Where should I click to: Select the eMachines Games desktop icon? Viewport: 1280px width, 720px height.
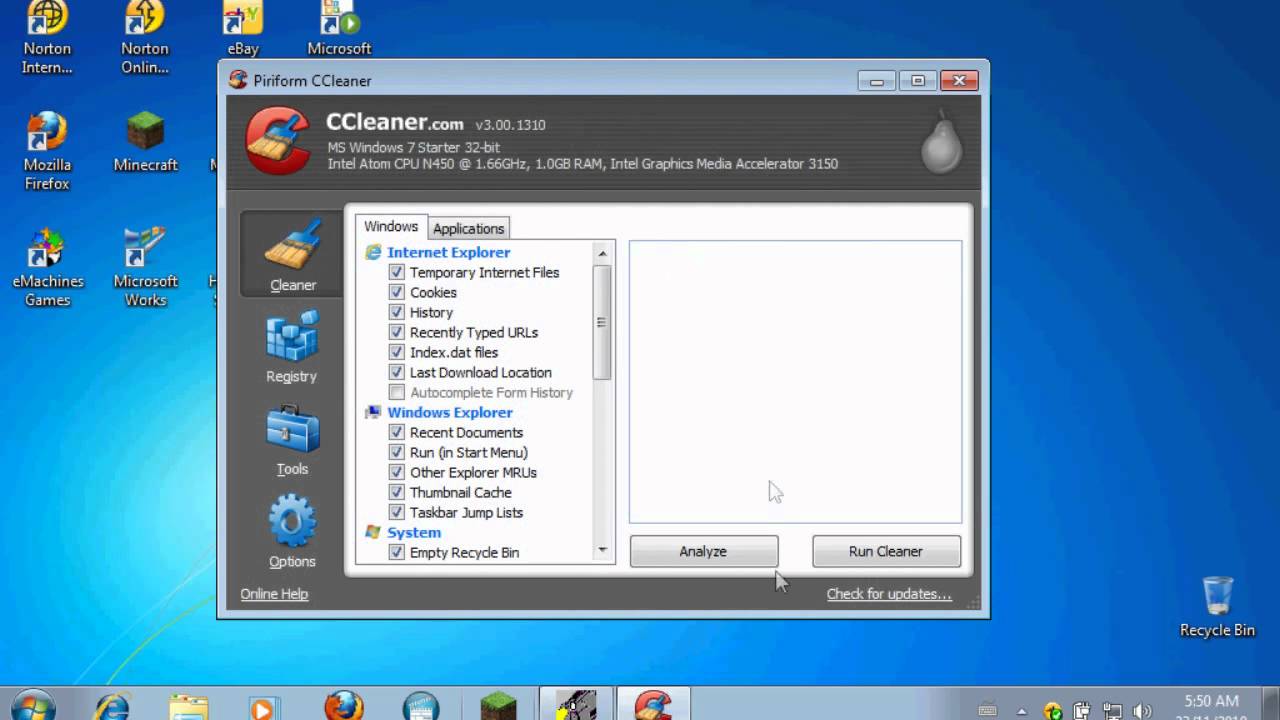pos(47,267)
